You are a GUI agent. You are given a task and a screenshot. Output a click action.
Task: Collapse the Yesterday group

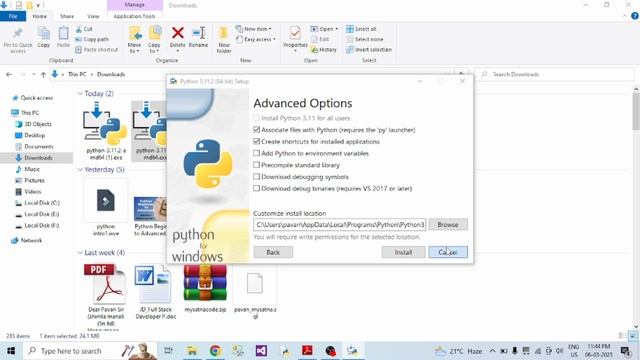80,169
